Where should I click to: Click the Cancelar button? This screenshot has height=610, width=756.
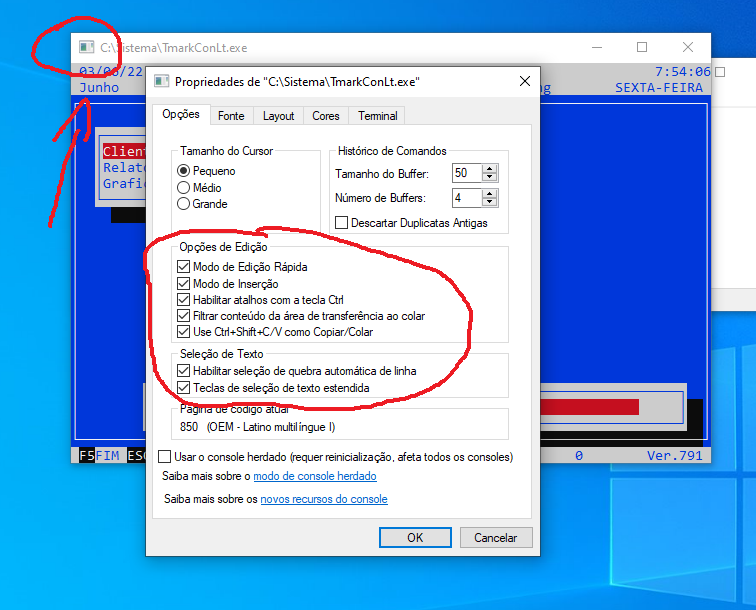tap(496, 537)
